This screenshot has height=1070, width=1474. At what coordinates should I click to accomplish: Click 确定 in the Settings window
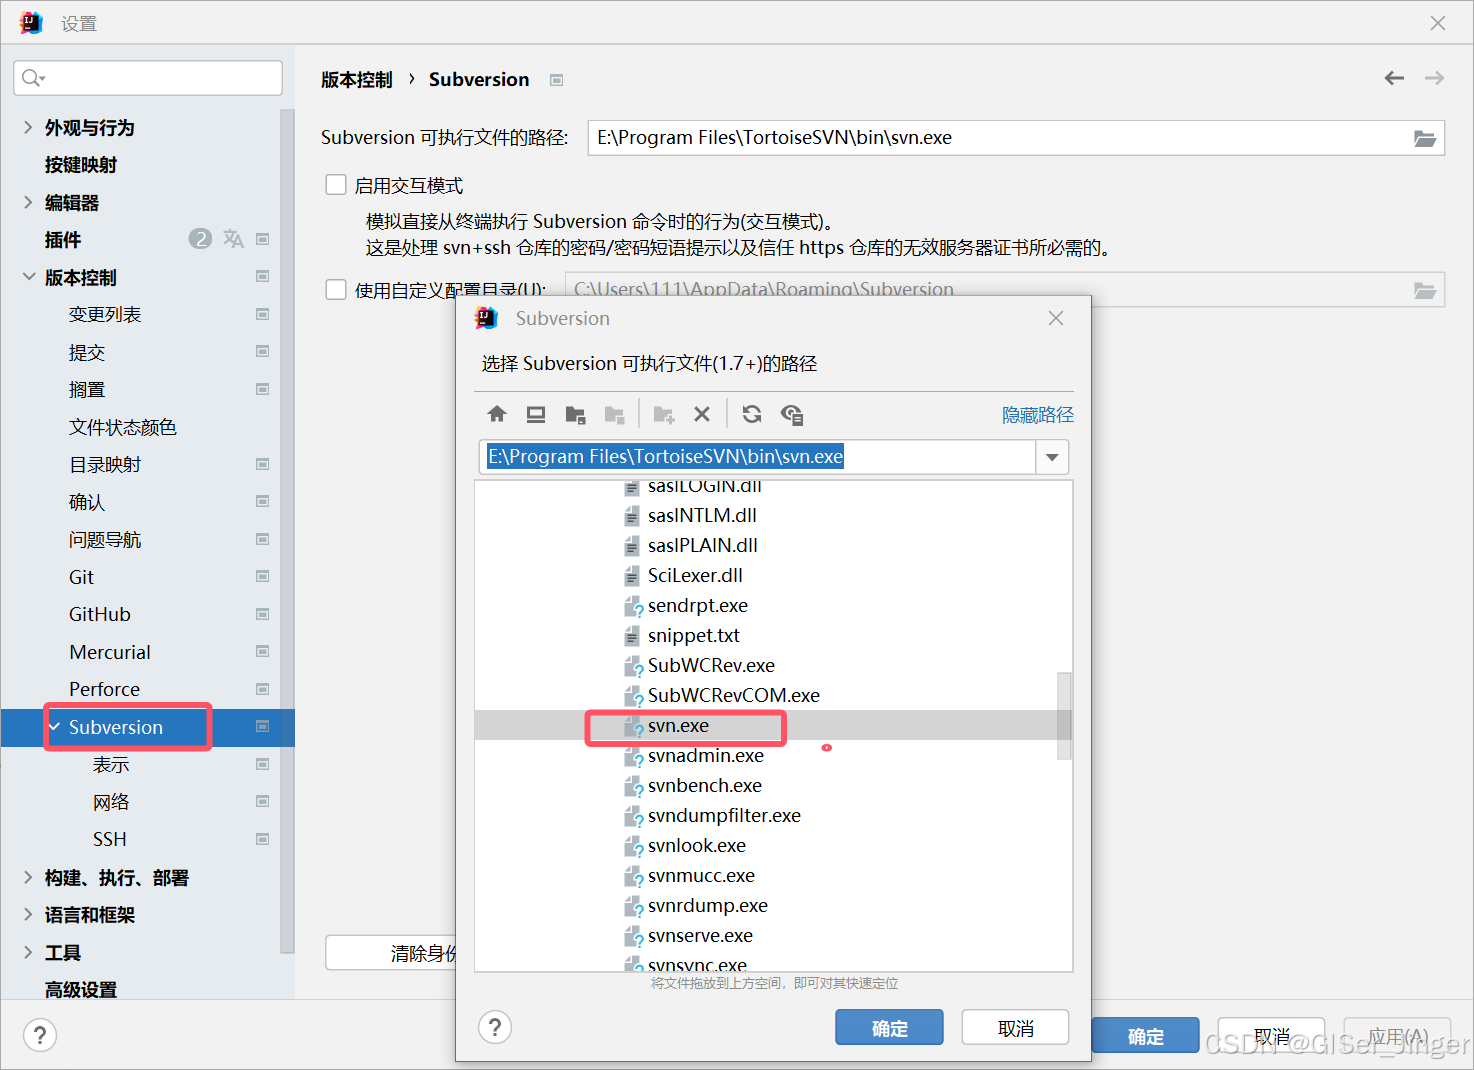pyautogui.click(x=1145, y=1036)
